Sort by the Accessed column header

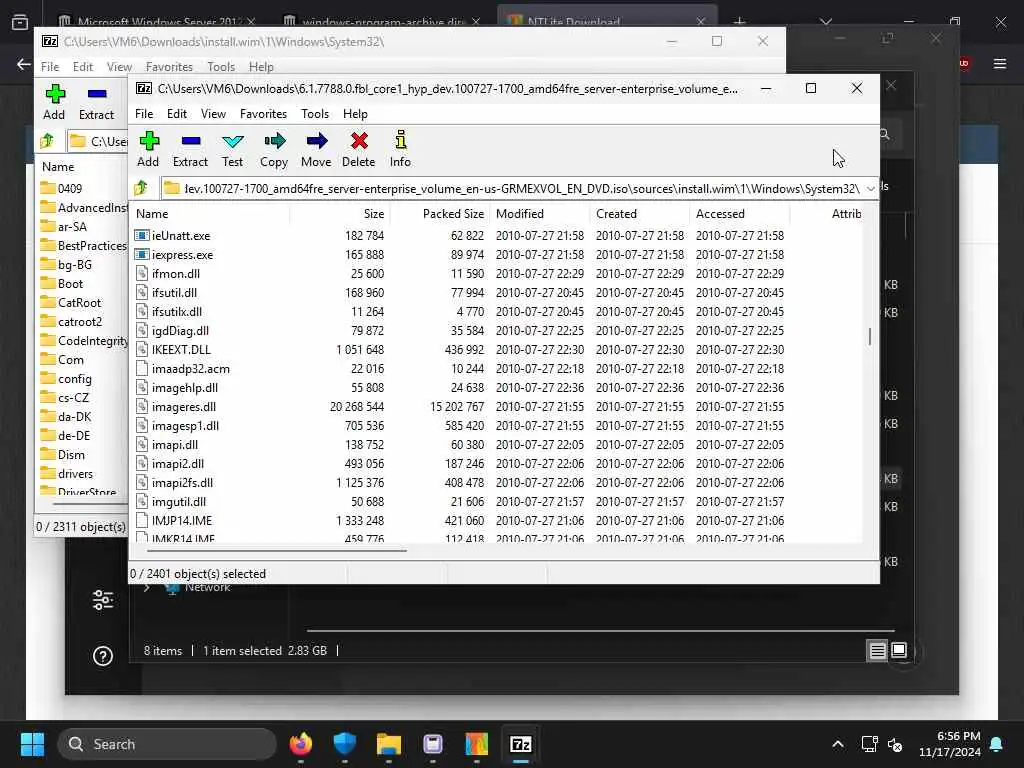(740, 214)
